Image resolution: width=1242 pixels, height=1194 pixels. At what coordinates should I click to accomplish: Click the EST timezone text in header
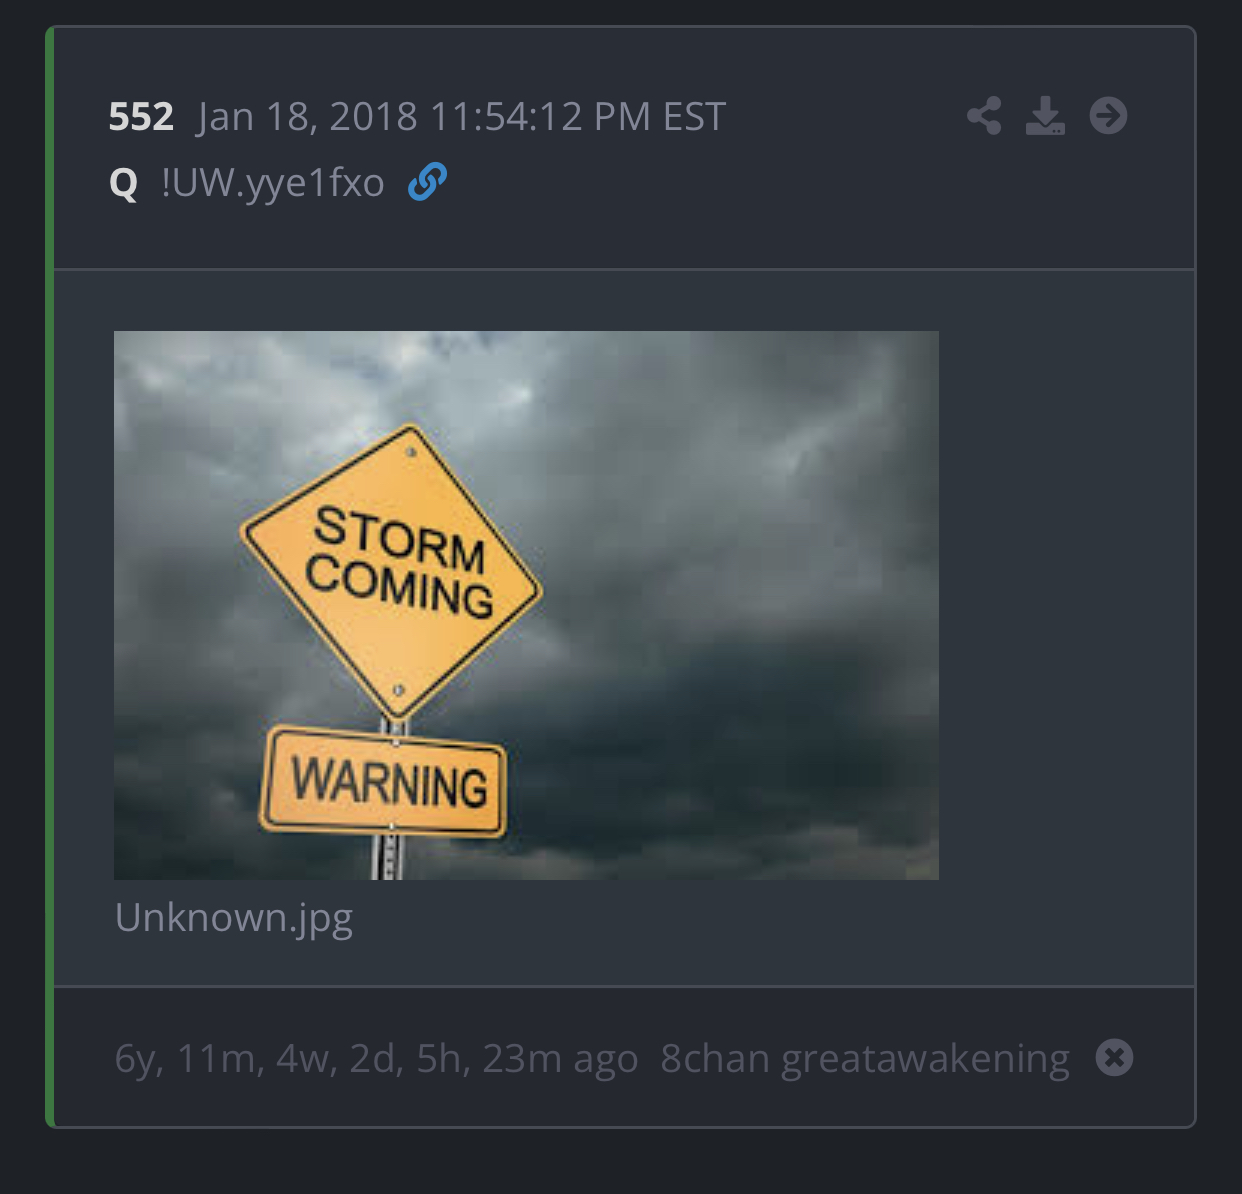click(694, 117)
